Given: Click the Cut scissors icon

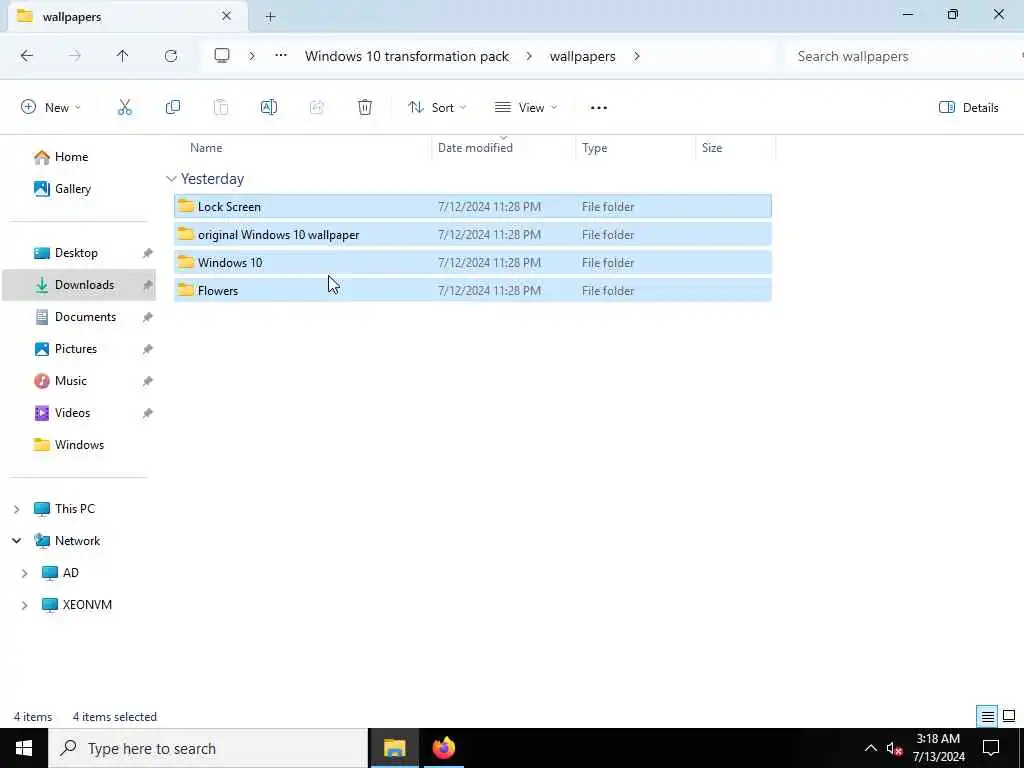Looking at the screenshot, I should point(125,108).
